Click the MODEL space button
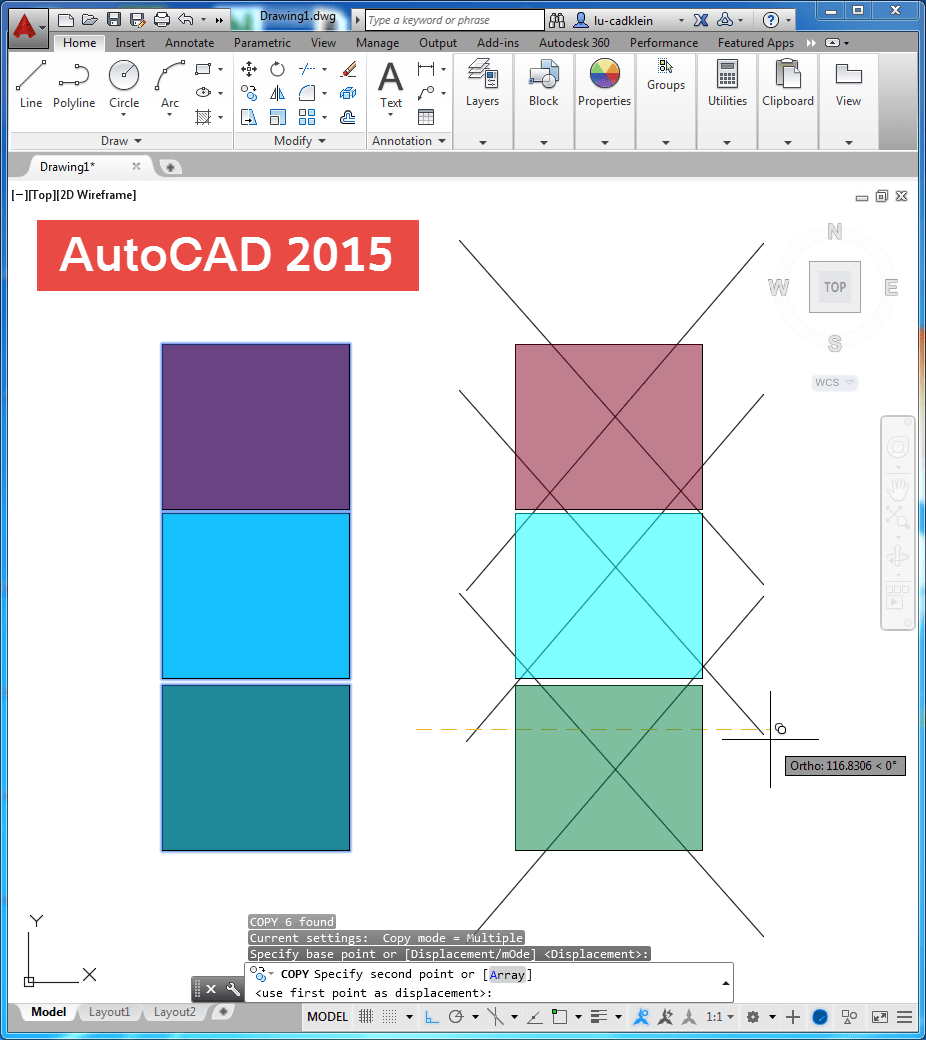 327,1016
